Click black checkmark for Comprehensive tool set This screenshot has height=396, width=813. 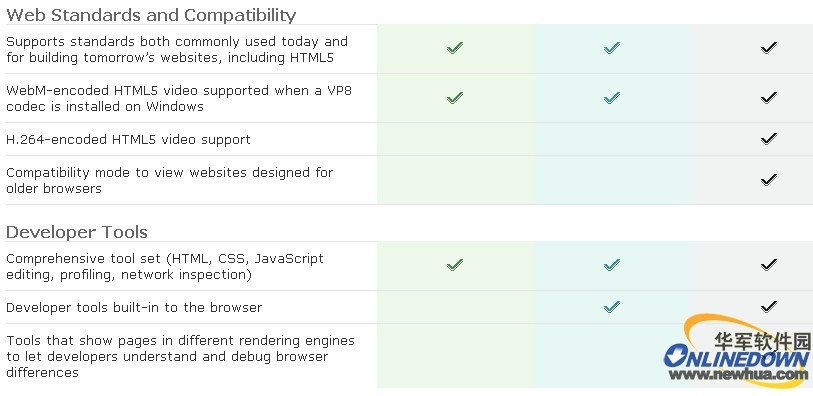(x=768, y=265)
